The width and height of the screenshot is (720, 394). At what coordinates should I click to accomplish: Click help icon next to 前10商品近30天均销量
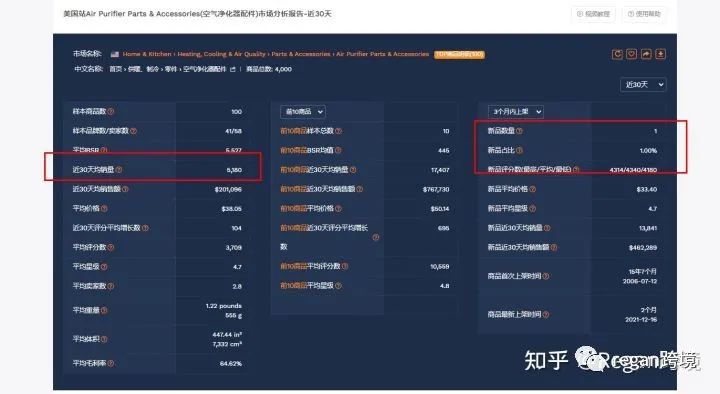(x=353, y=170)
